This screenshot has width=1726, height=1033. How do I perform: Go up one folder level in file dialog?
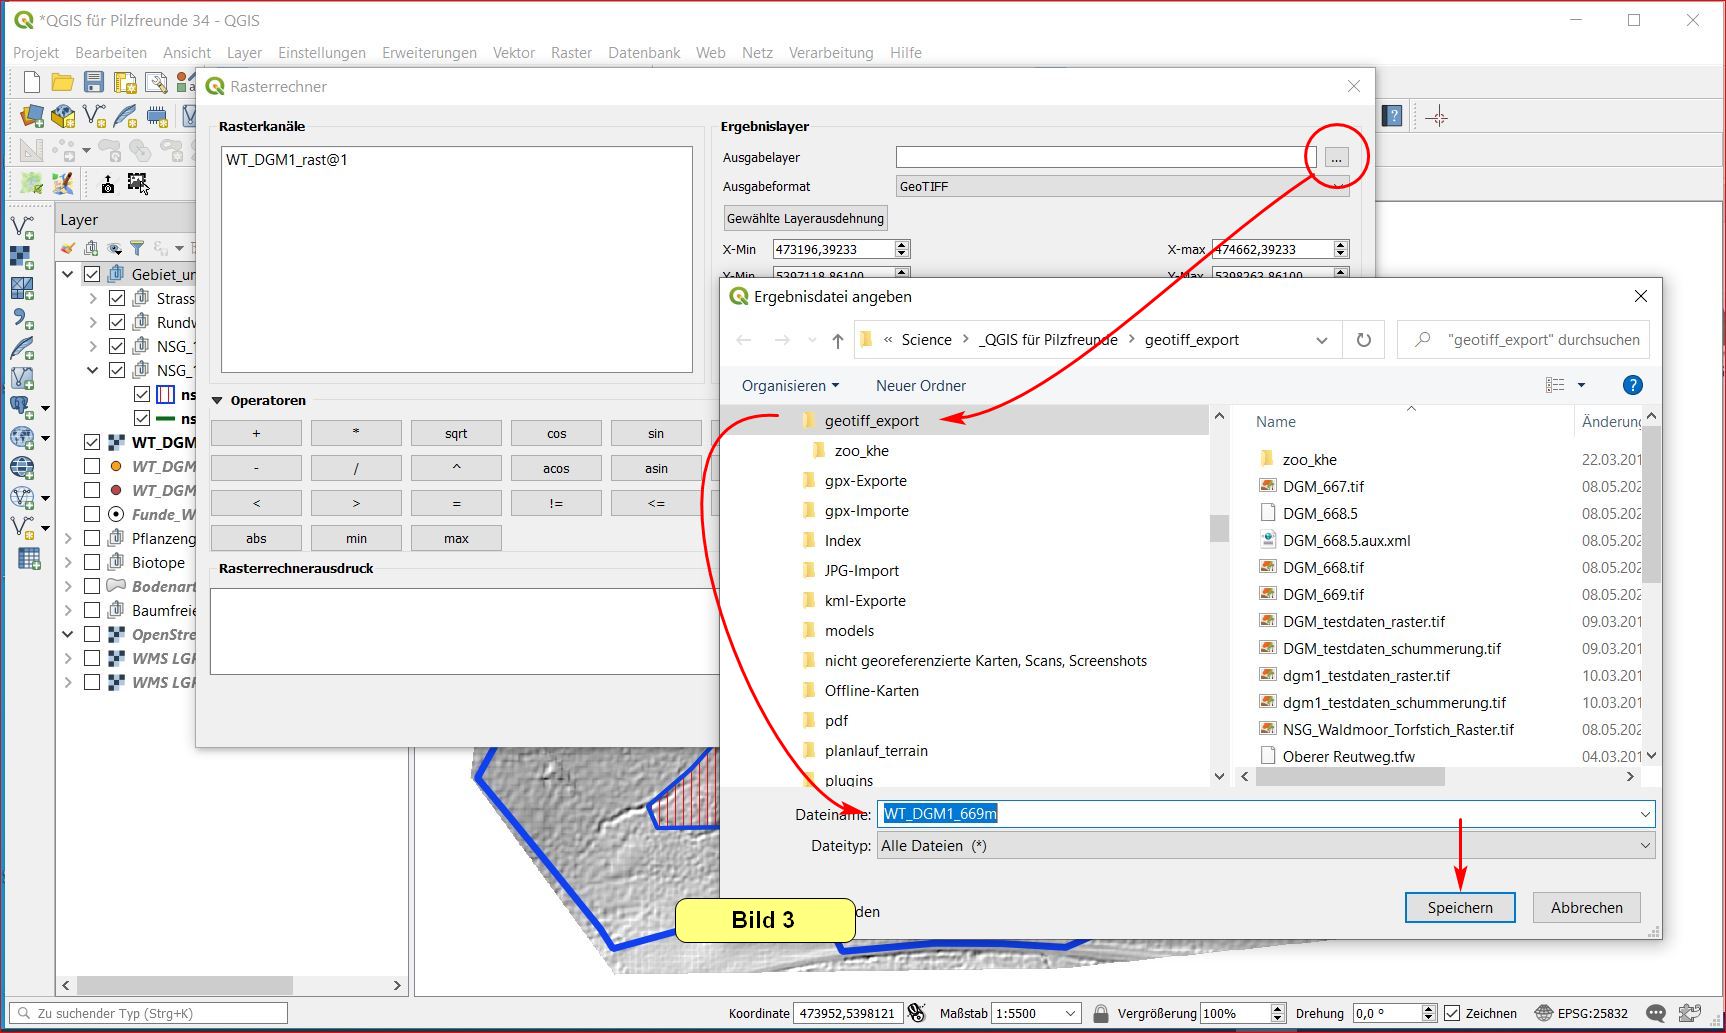pyautogui.click(x=837, y=341)
